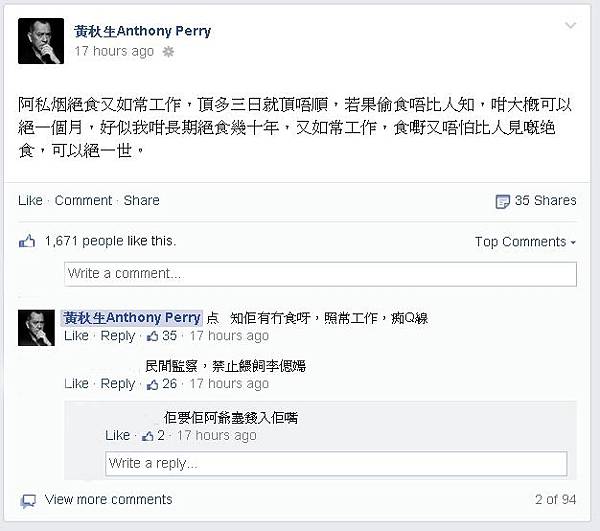This screenshot has width=600, height=531.
Task: View the 35 Shares list
Action: click(545, 200)
